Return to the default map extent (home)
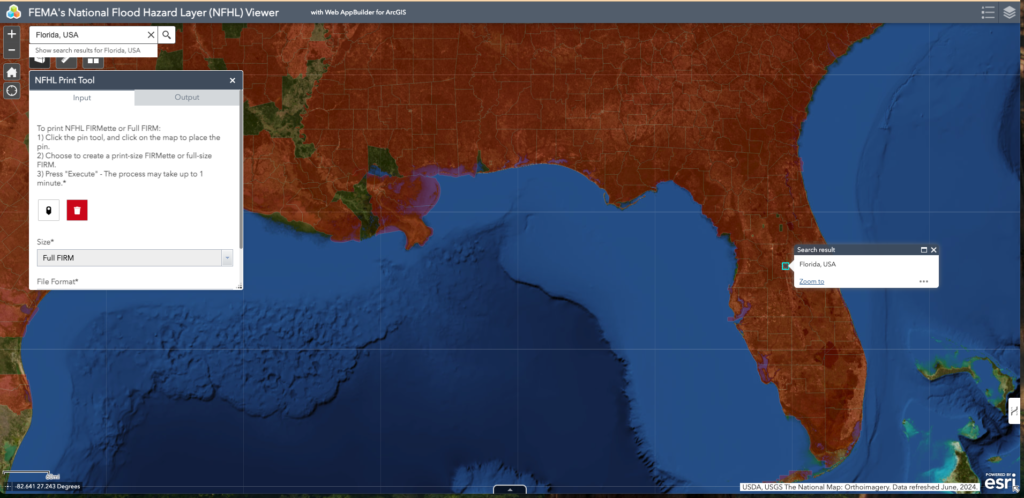1024x498 pixels. (12, 72)
